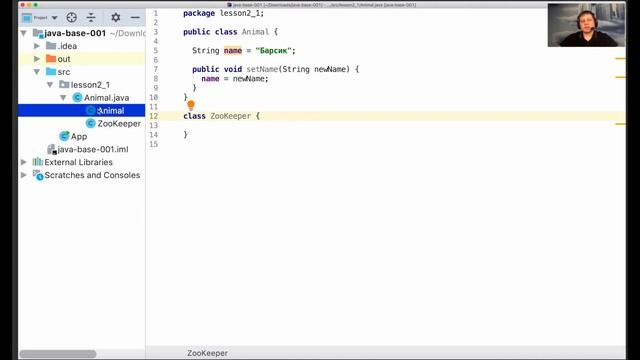Expand the out folder
The width and height of the screenshot is (640, 360).
37,59
